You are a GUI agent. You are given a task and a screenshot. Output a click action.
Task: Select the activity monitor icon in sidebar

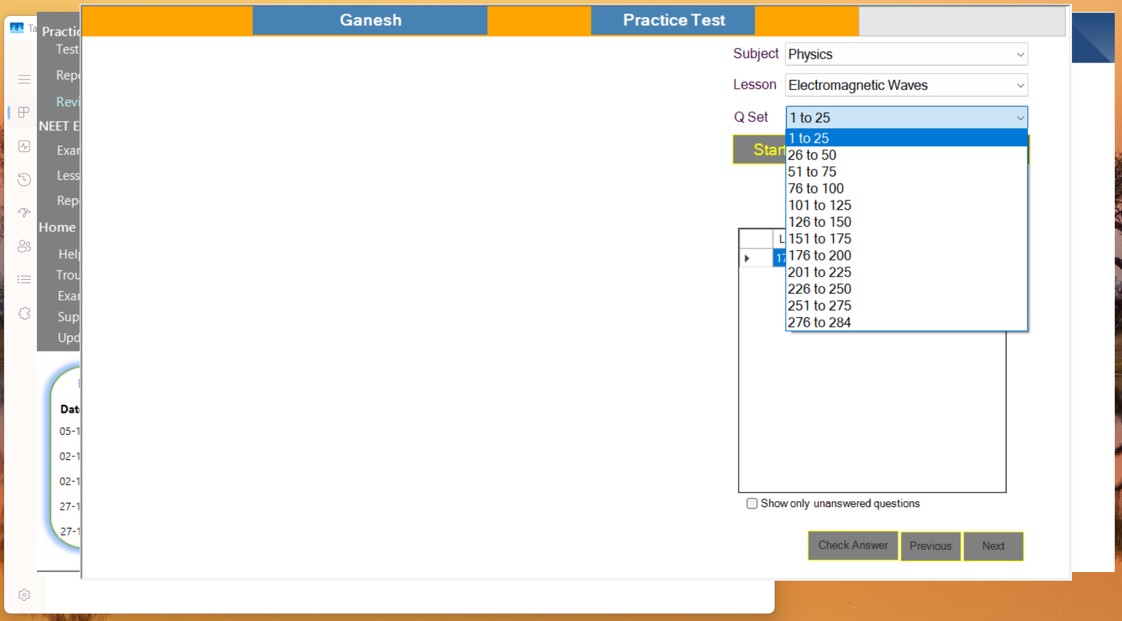[24, 146]
